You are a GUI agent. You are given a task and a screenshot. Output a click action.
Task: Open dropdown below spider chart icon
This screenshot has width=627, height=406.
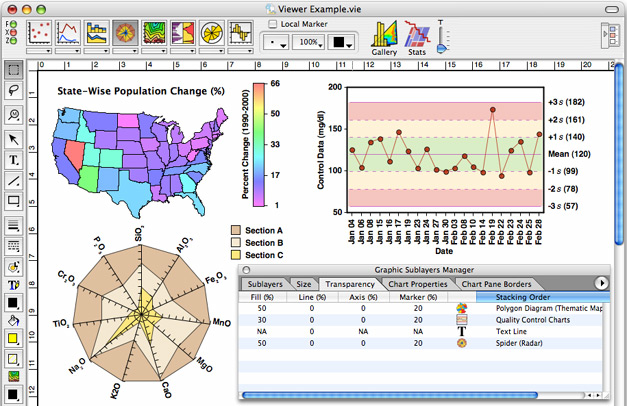125,51
